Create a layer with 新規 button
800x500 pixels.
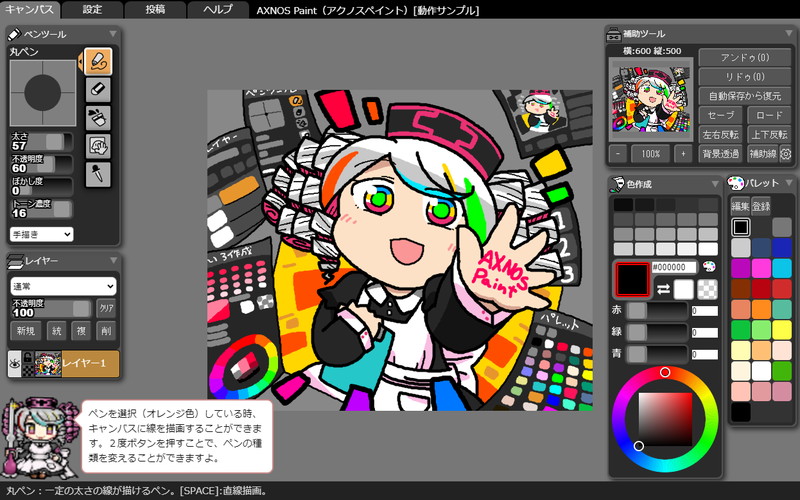point(26,331)
